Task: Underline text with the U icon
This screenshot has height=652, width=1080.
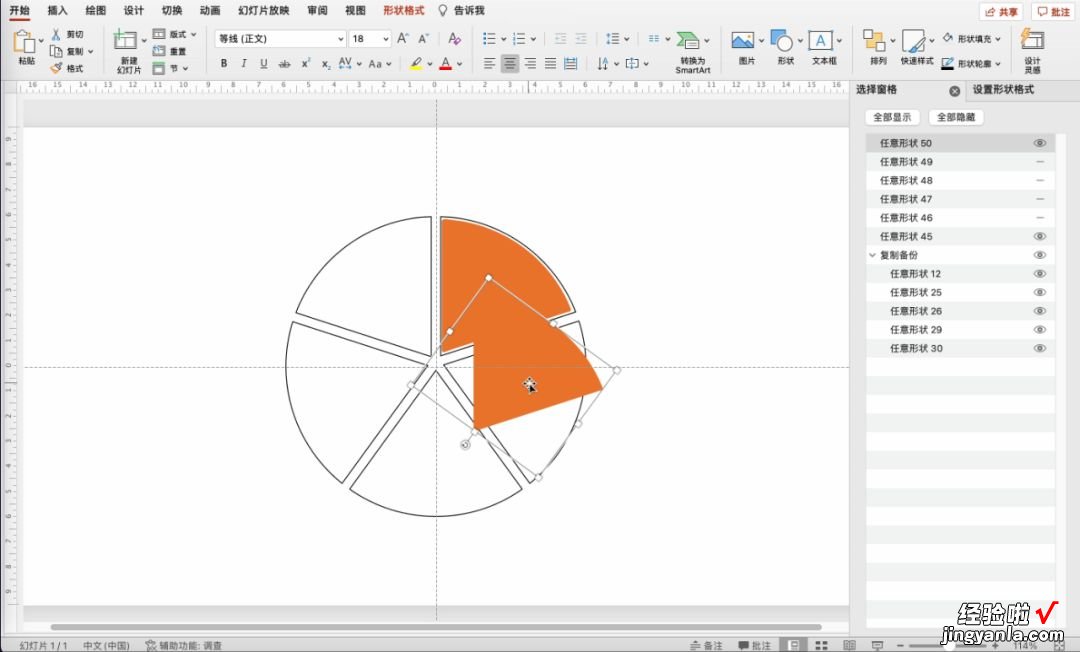Action: click(x=264, y=63)
